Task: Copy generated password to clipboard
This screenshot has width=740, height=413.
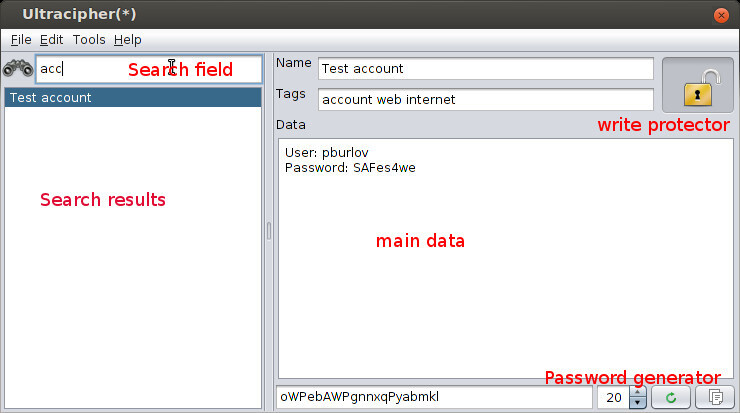Action: (x=715, y=397)
